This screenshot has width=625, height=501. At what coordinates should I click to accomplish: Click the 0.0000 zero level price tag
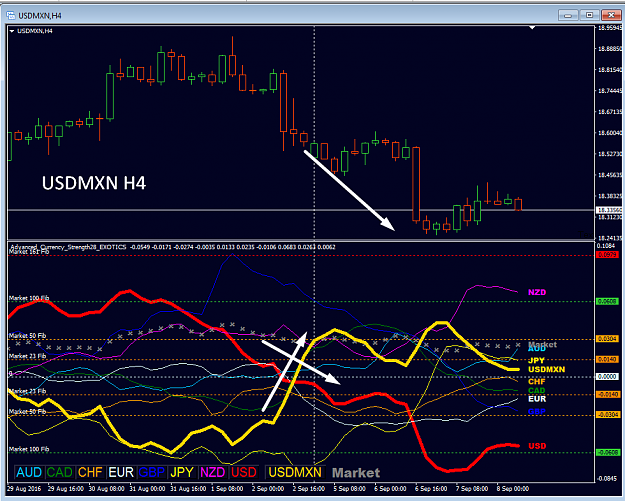click(x=607, y=376)
